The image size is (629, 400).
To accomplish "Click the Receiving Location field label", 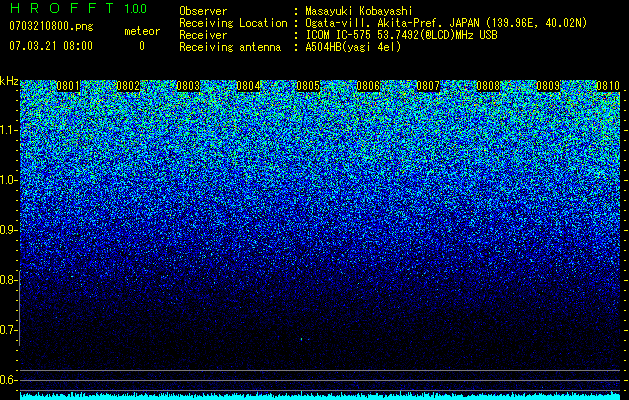I will click(x=233, y=23).
